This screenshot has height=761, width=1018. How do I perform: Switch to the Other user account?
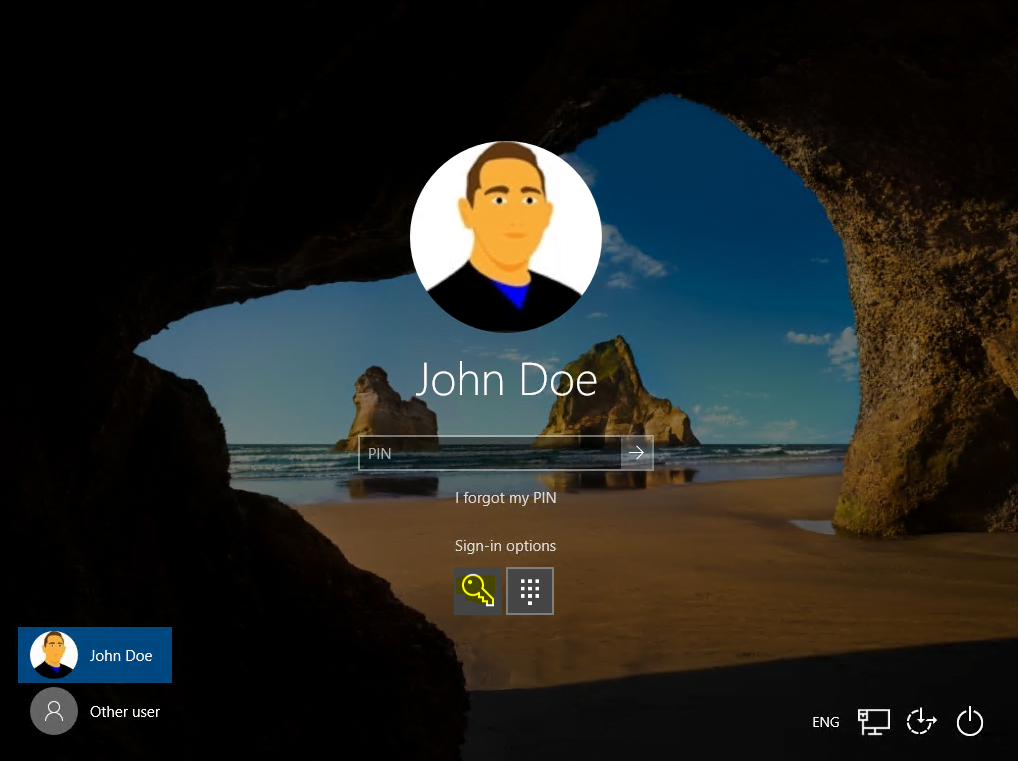(95, 711)
